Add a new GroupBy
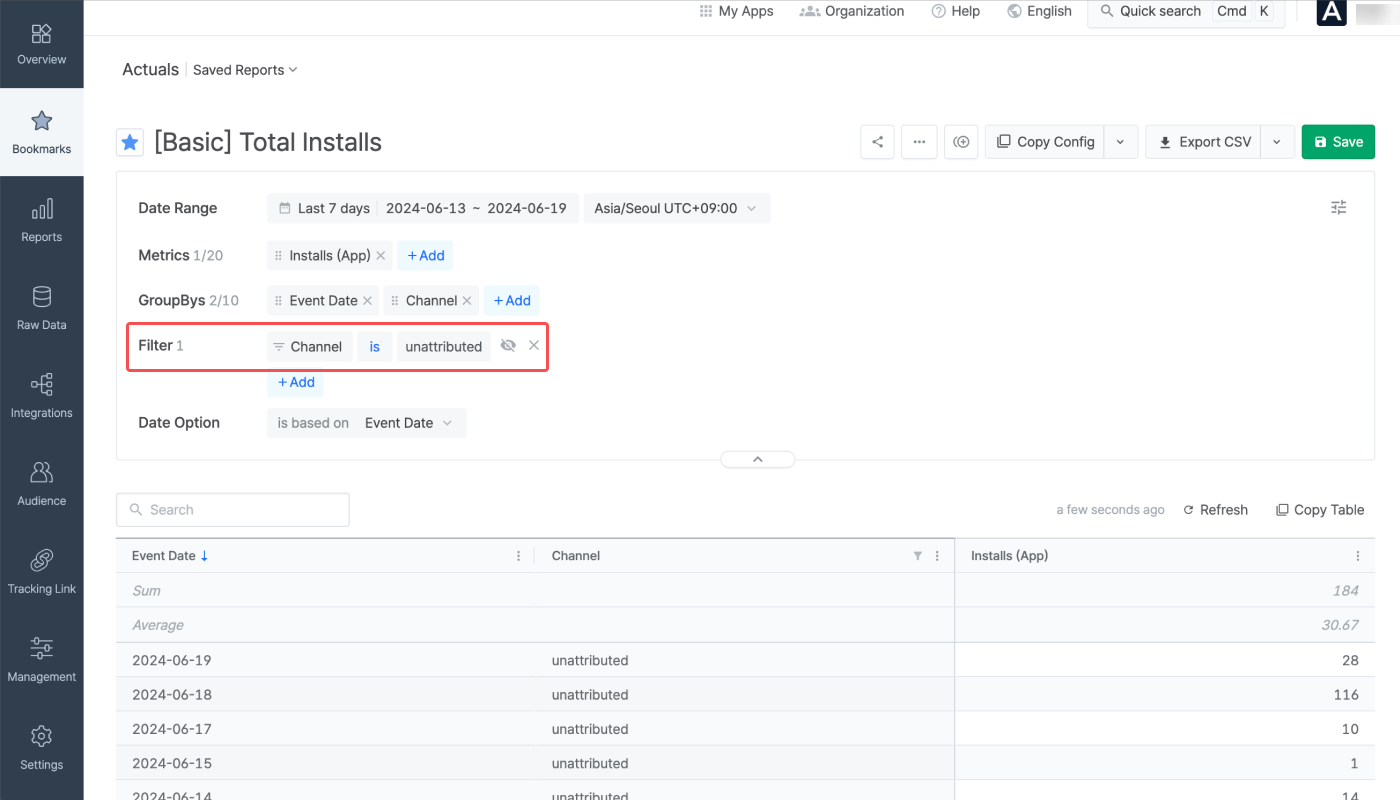1400x800 pixels. 511,301
